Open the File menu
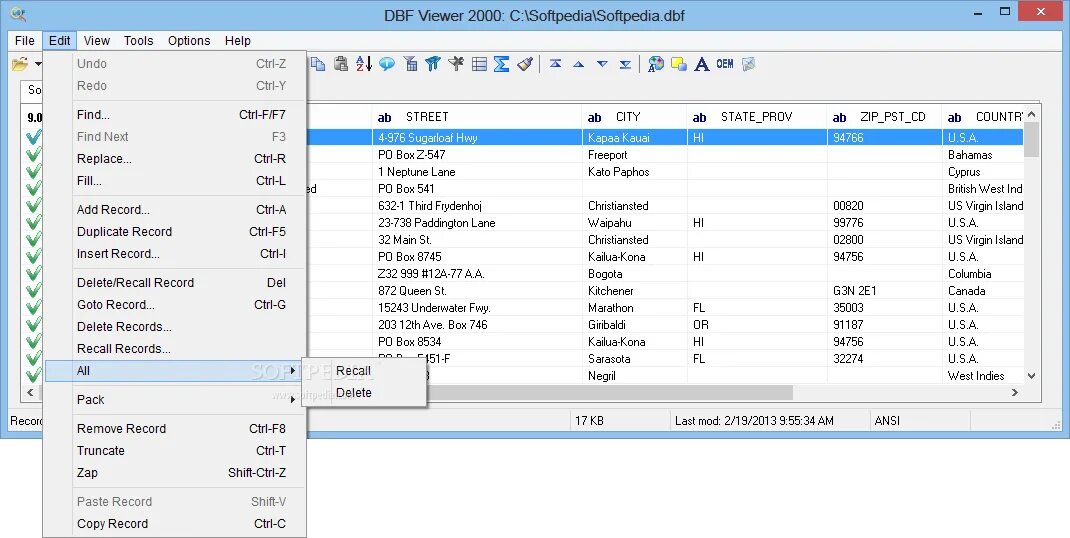This screenshot has width=1070, height=538. (x=25, y=41)
